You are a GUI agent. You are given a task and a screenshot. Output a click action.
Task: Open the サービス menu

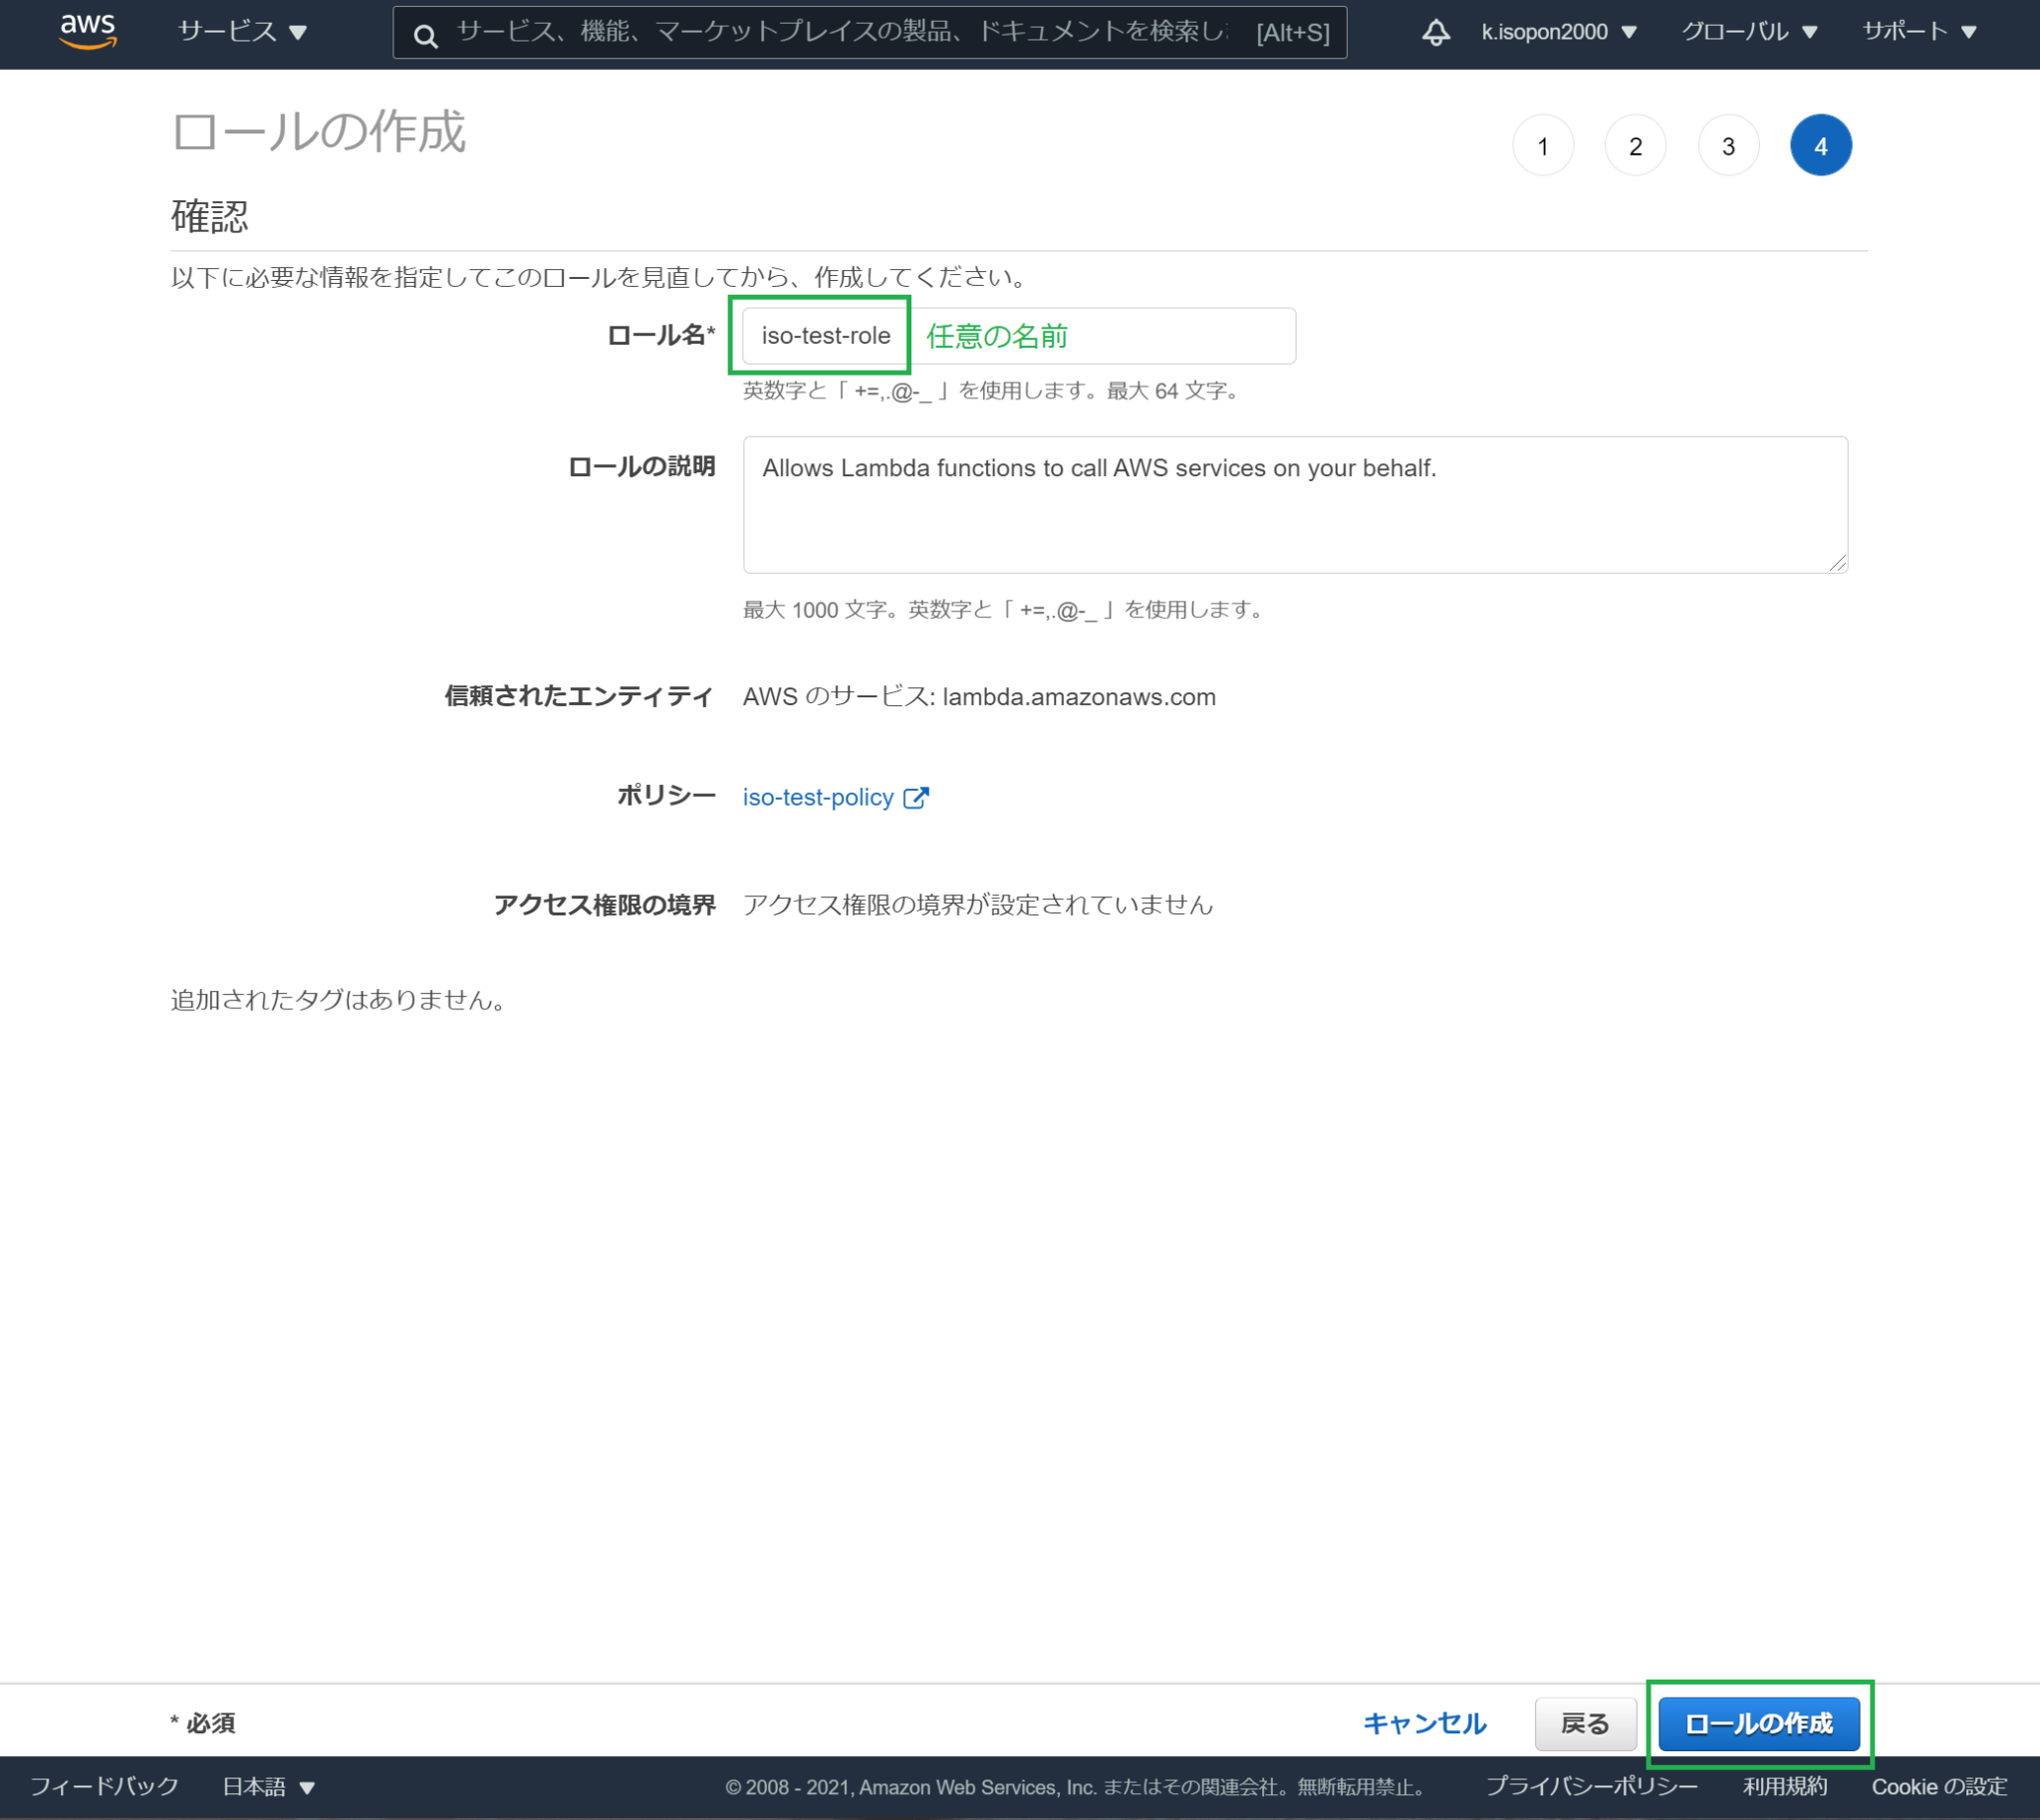coord(238,31)
